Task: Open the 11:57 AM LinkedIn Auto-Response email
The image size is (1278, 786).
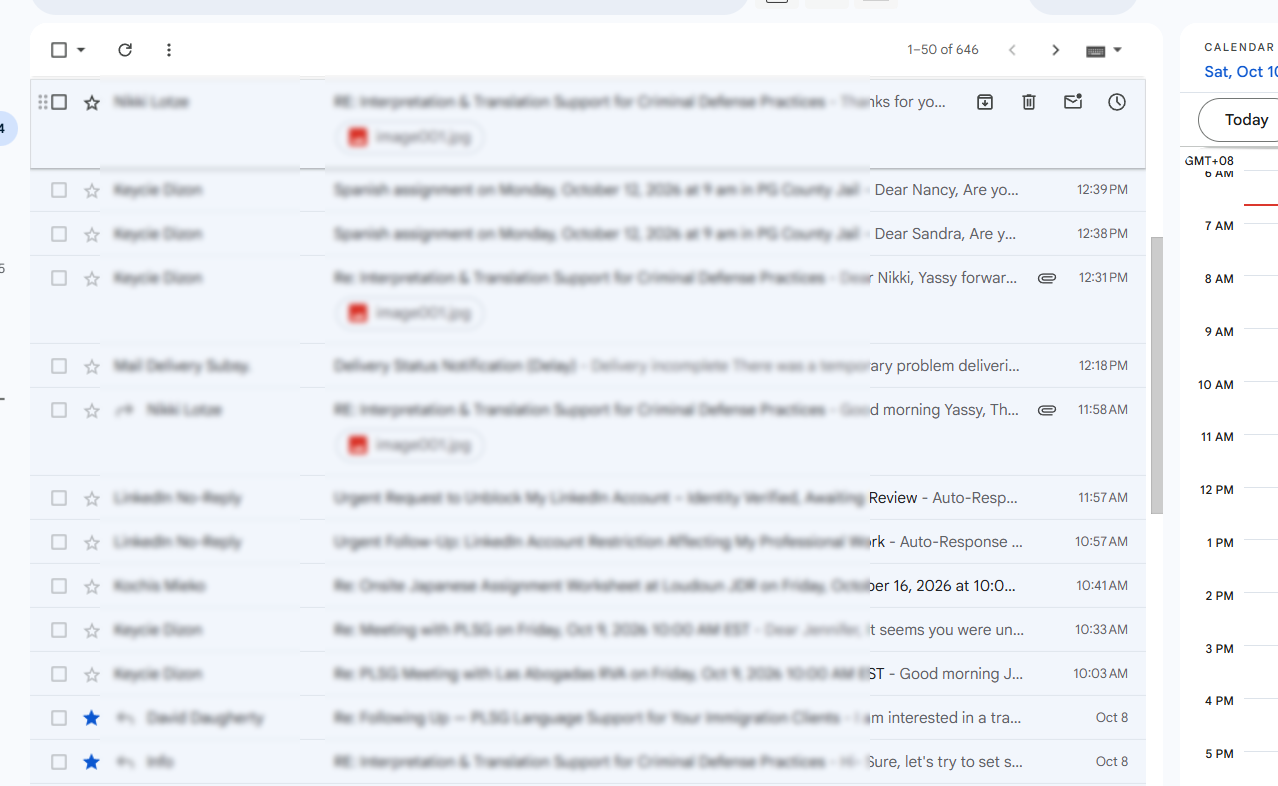Action: click(588, 498)
